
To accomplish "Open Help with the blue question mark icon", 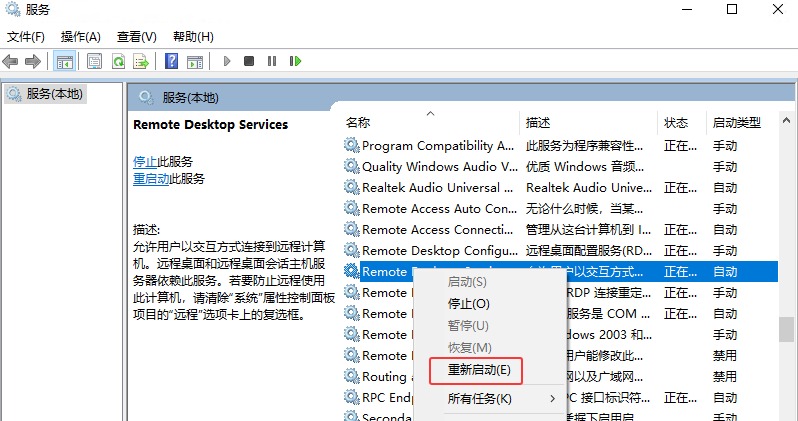I will [171, 61].
